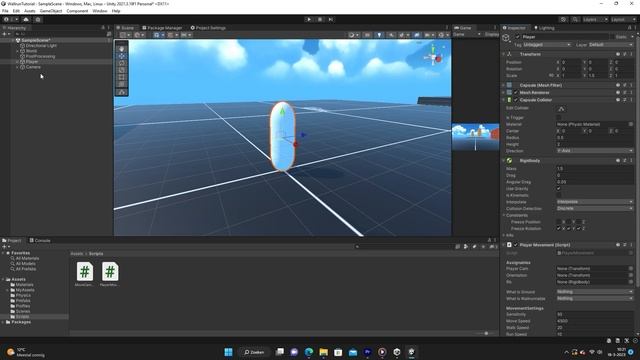Open the version control icon
This screenshot has height=360, width=640.
click(38, 19)
